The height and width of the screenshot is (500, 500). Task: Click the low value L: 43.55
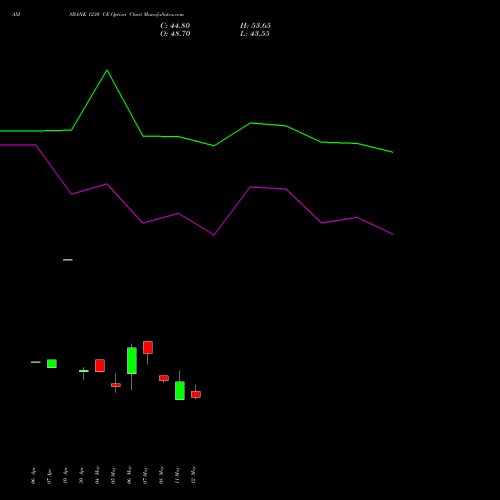click(255, 34)
